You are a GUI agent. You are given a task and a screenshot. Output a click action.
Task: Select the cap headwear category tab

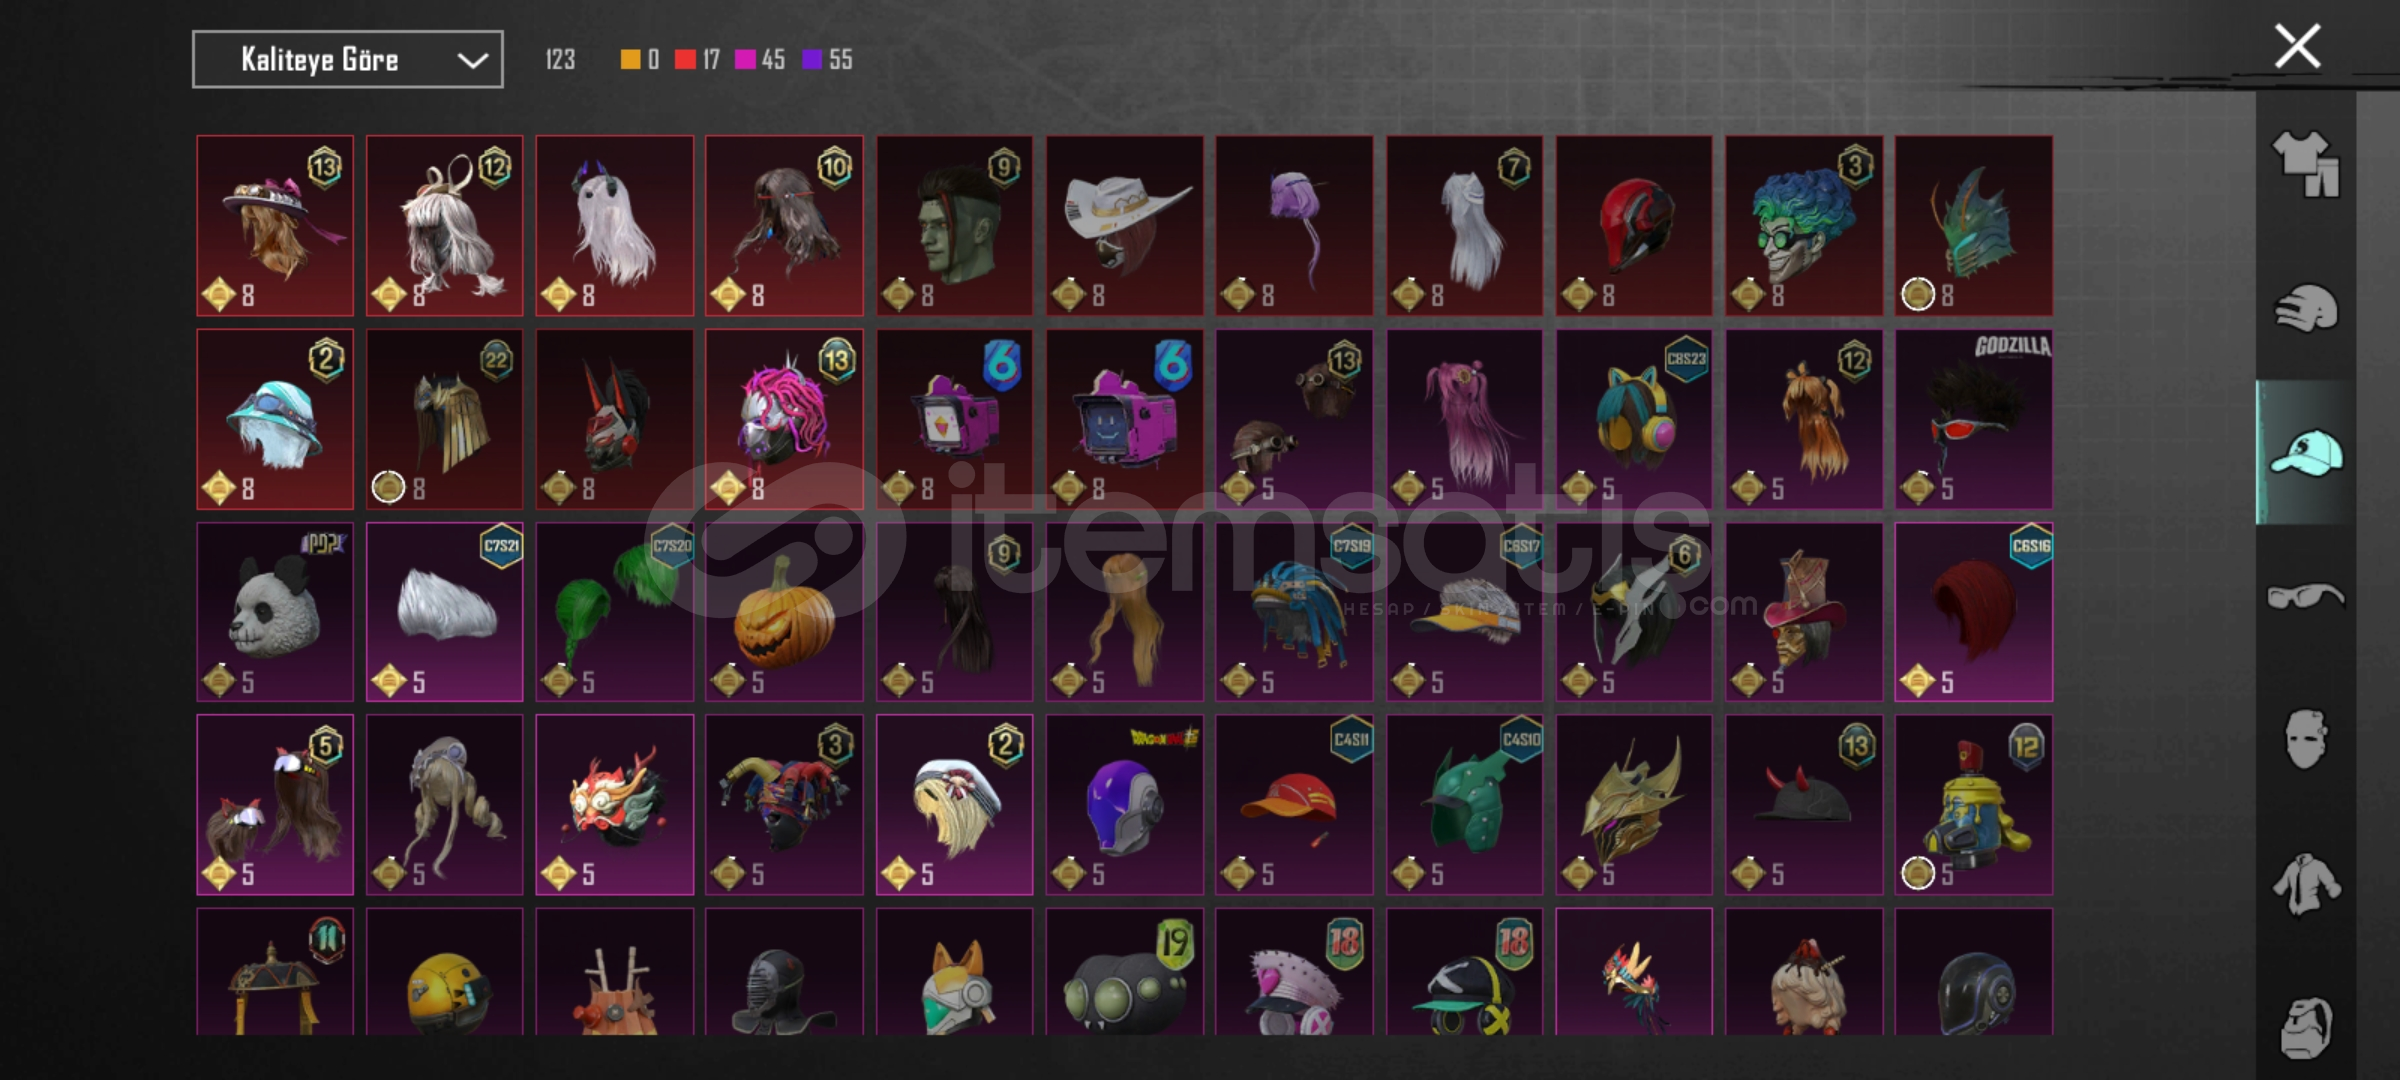click(x=2305, y=452)
